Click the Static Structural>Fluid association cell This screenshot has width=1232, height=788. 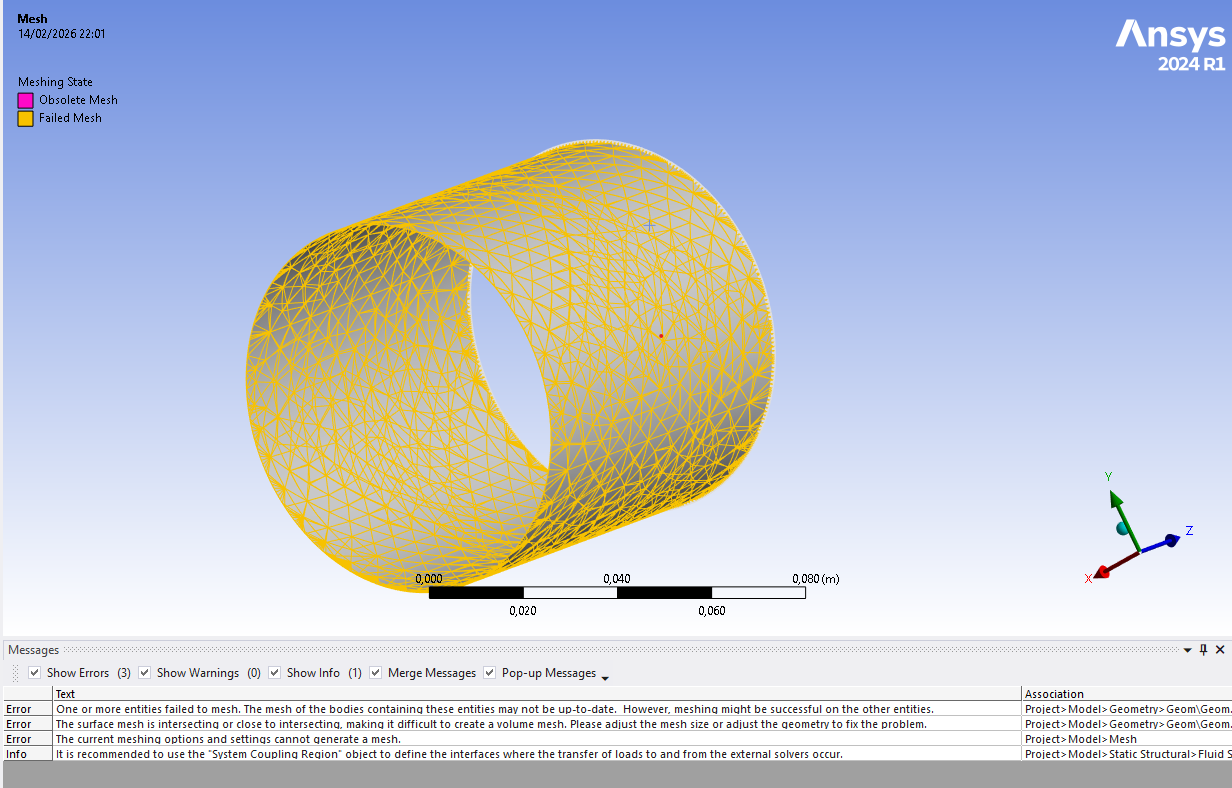click(x=1127, y=754)
